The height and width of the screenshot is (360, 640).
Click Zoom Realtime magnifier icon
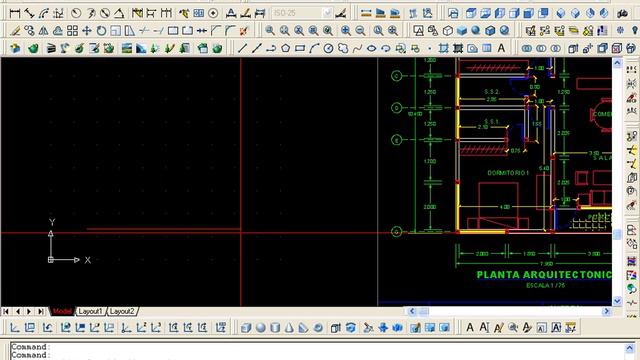[270, 31]
